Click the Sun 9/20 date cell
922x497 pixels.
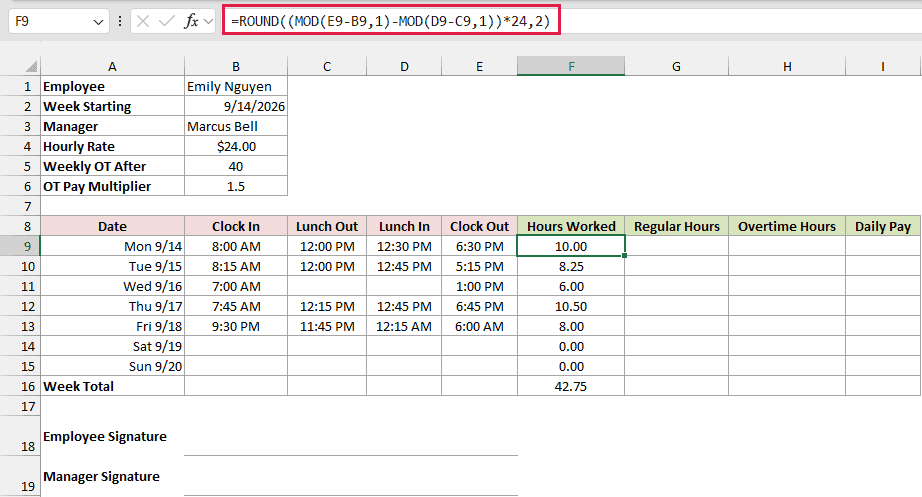click(112, 366)
